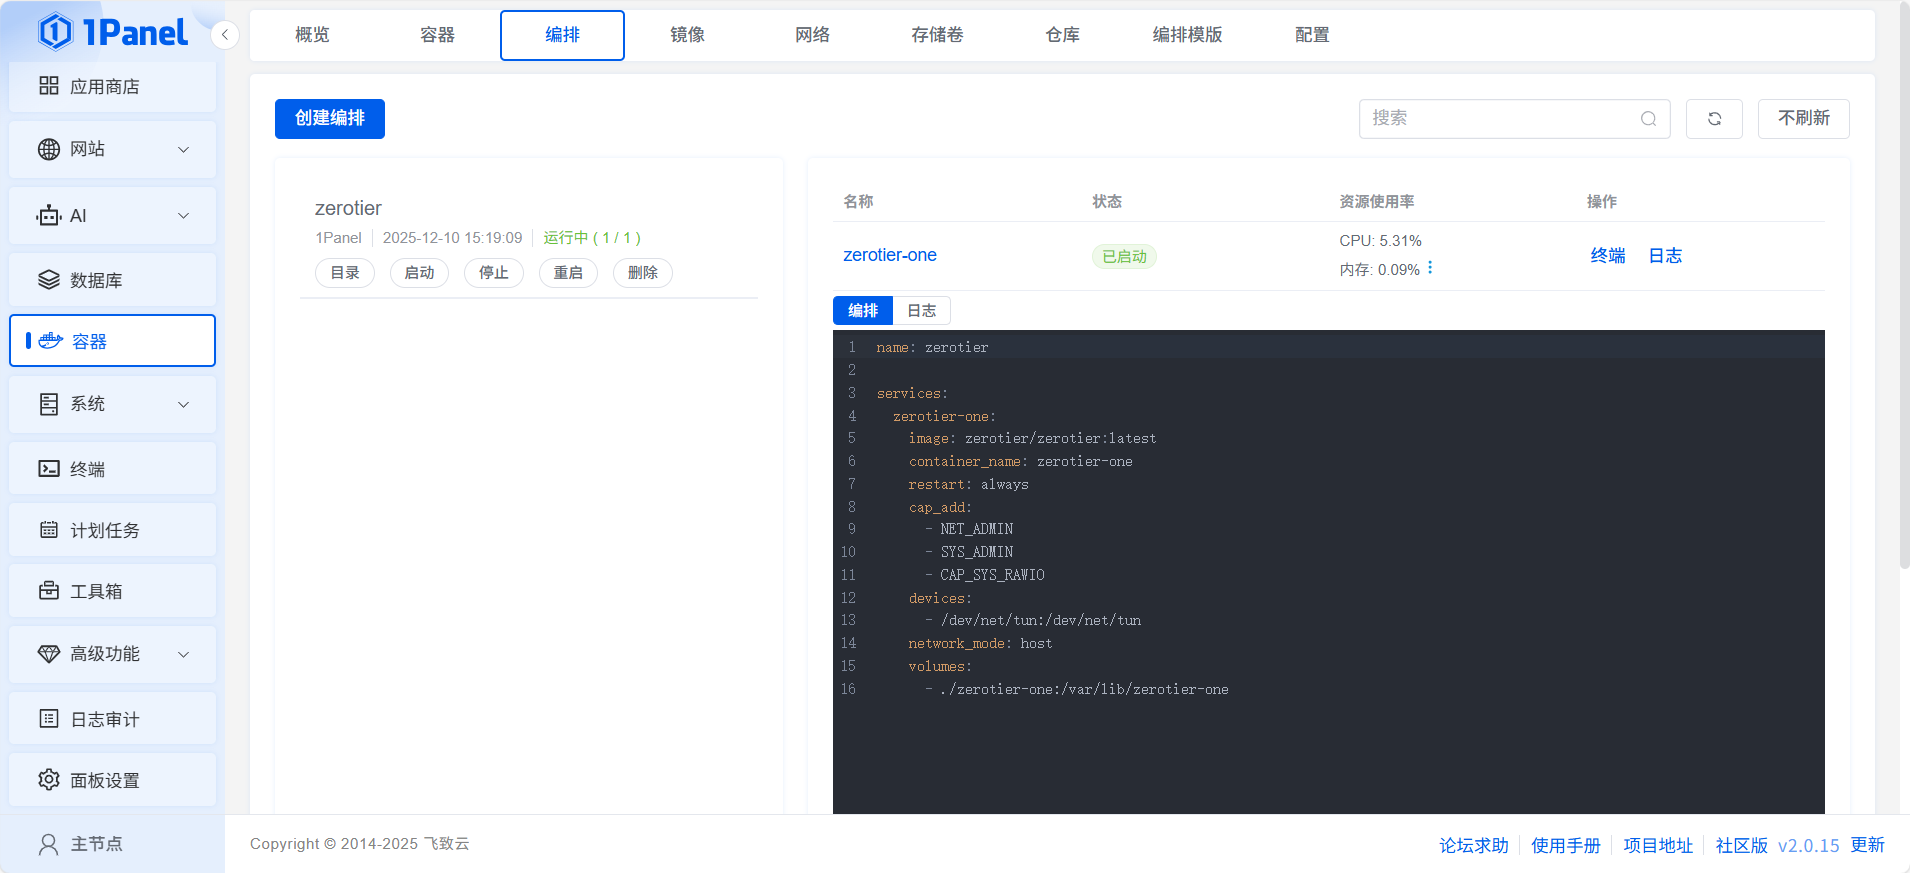
Task: Open the 不刷新 refresh interval dropdown
Action: click(x=1804, y=119)
